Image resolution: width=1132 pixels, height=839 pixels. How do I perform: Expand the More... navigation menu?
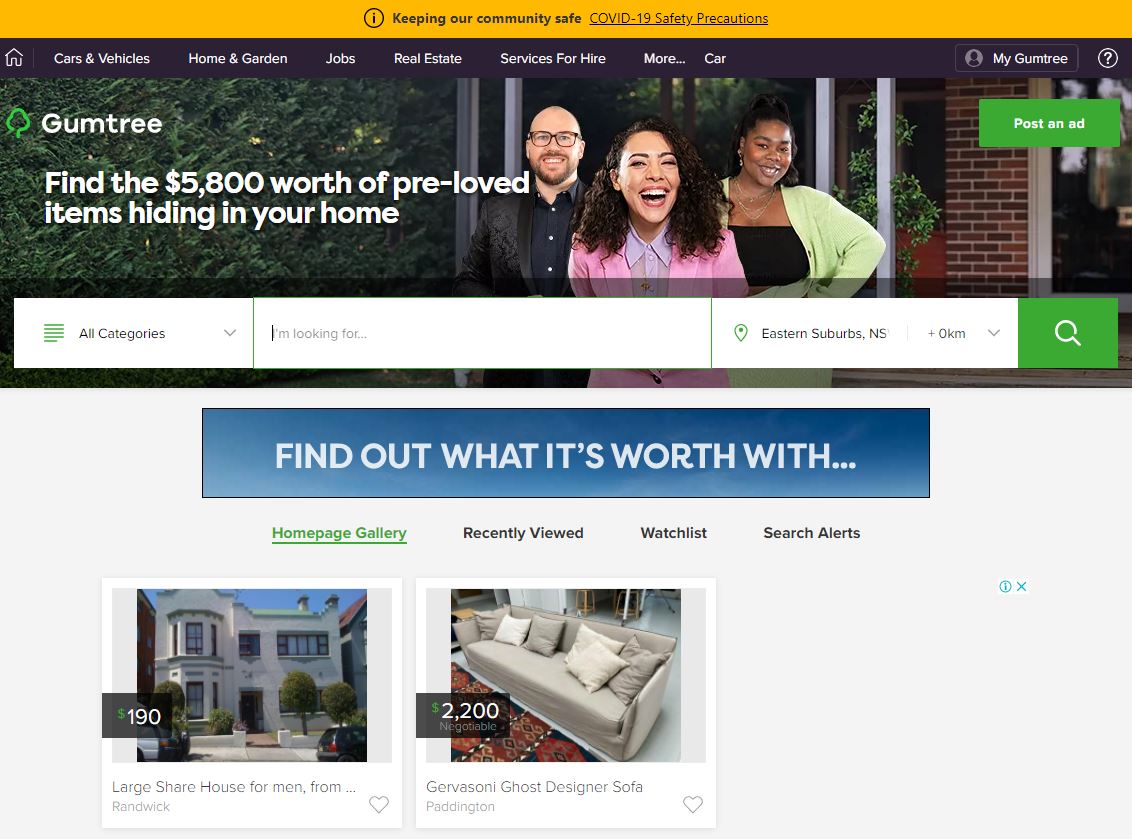tap(664, 58)
